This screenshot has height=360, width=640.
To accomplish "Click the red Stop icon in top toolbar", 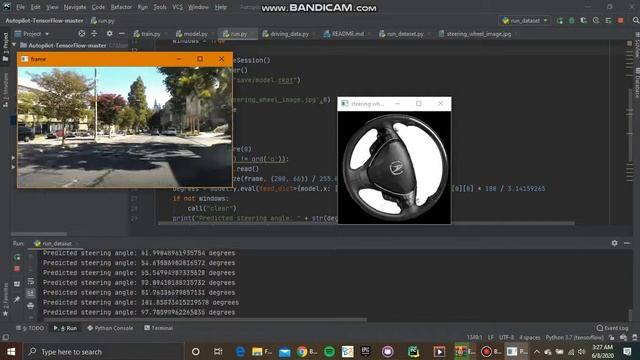I will 621,20.
